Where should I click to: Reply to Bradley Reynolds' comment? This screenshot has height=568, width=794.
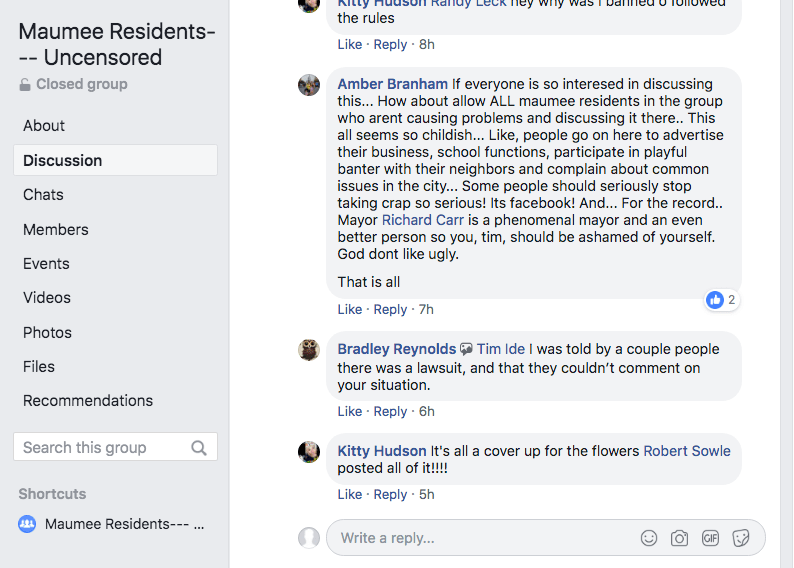390,411
